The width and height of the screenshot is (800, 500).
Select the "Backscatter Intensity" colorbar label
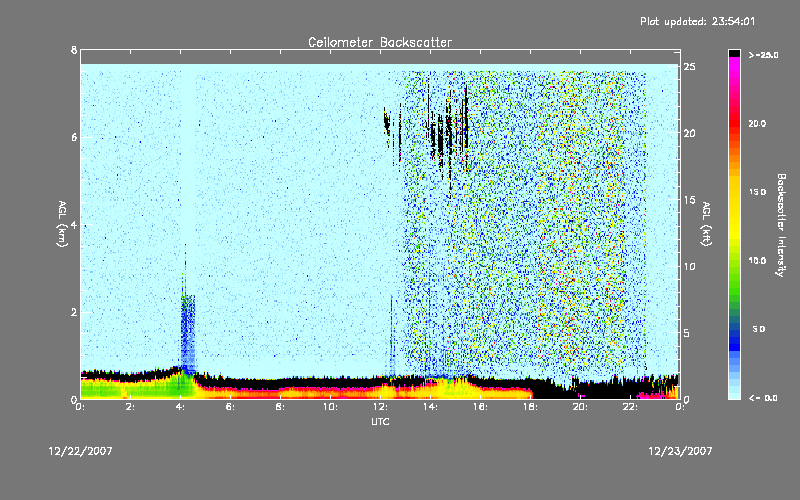(781, 225)
